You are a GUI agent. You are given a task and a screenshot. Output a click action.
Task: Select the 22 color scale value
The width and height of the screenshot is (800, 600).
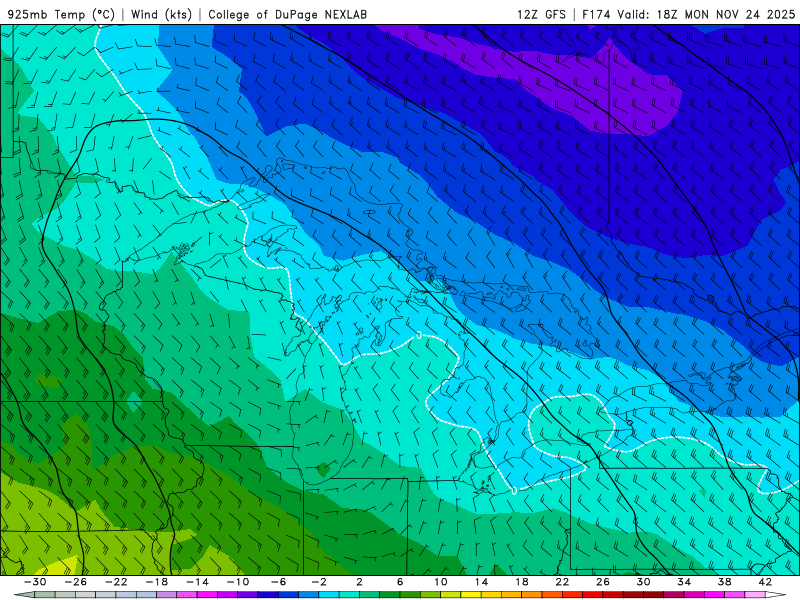click(562, 582)
